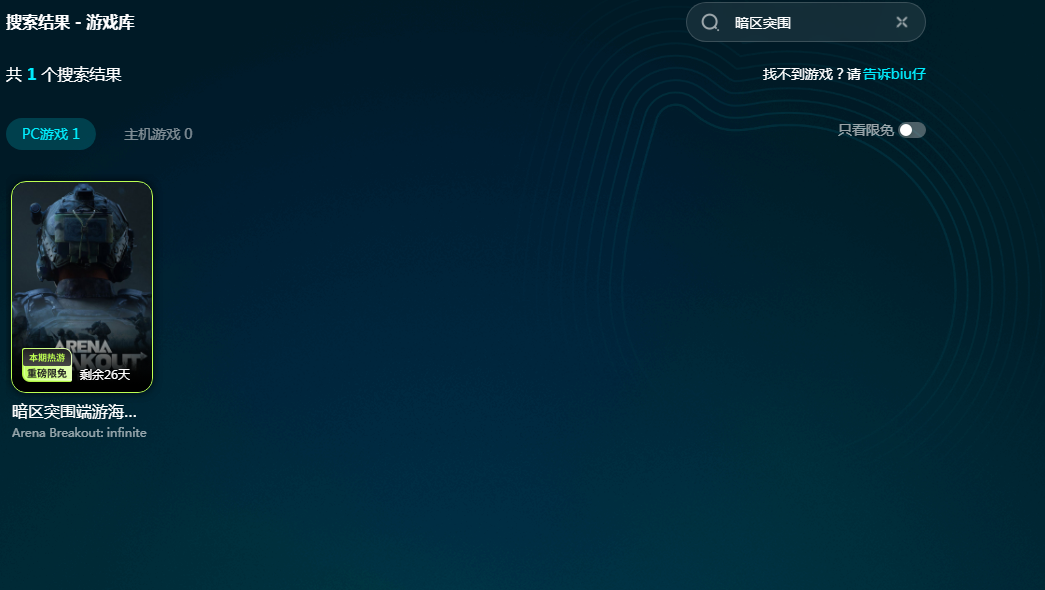Enable the 只看限免 toggle switch
Viewport: 1045px width, 590px height.
tap(911, 130)
